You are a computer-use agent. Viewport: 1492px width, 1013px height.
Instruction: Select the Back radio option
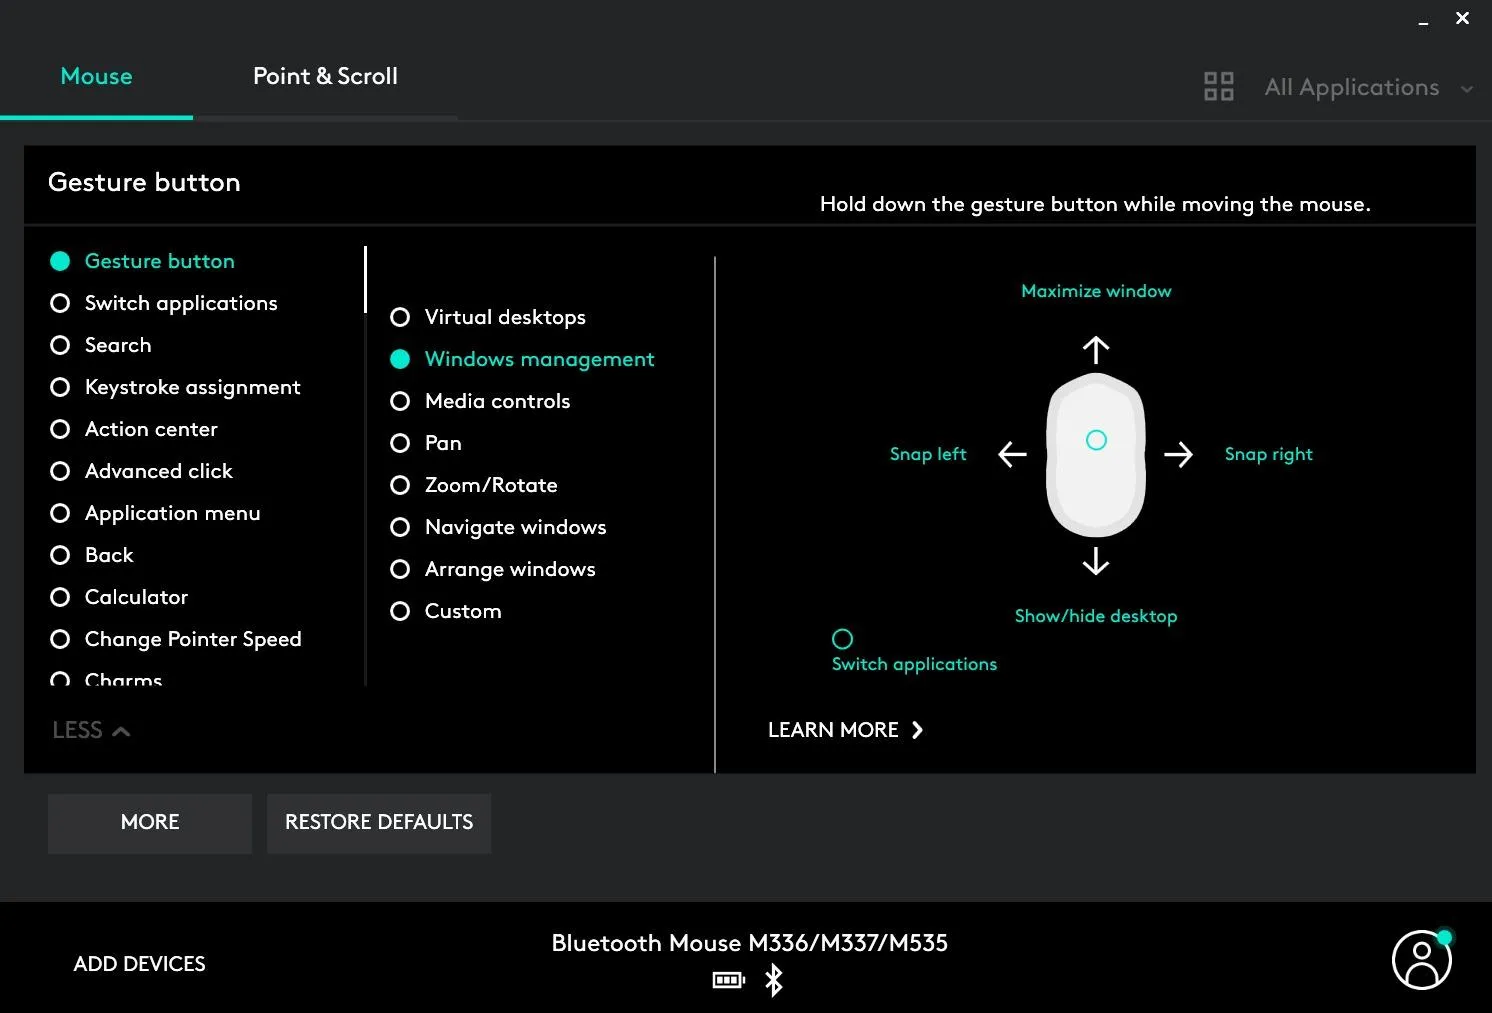tap(60, 555)
